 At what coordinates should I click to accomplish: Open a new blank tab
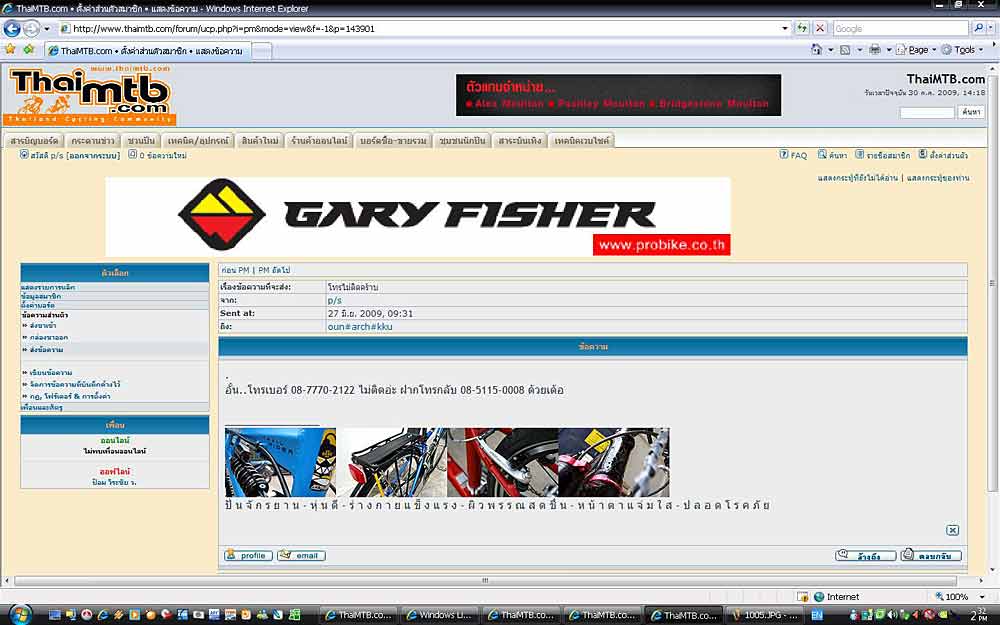pos(262,51)
